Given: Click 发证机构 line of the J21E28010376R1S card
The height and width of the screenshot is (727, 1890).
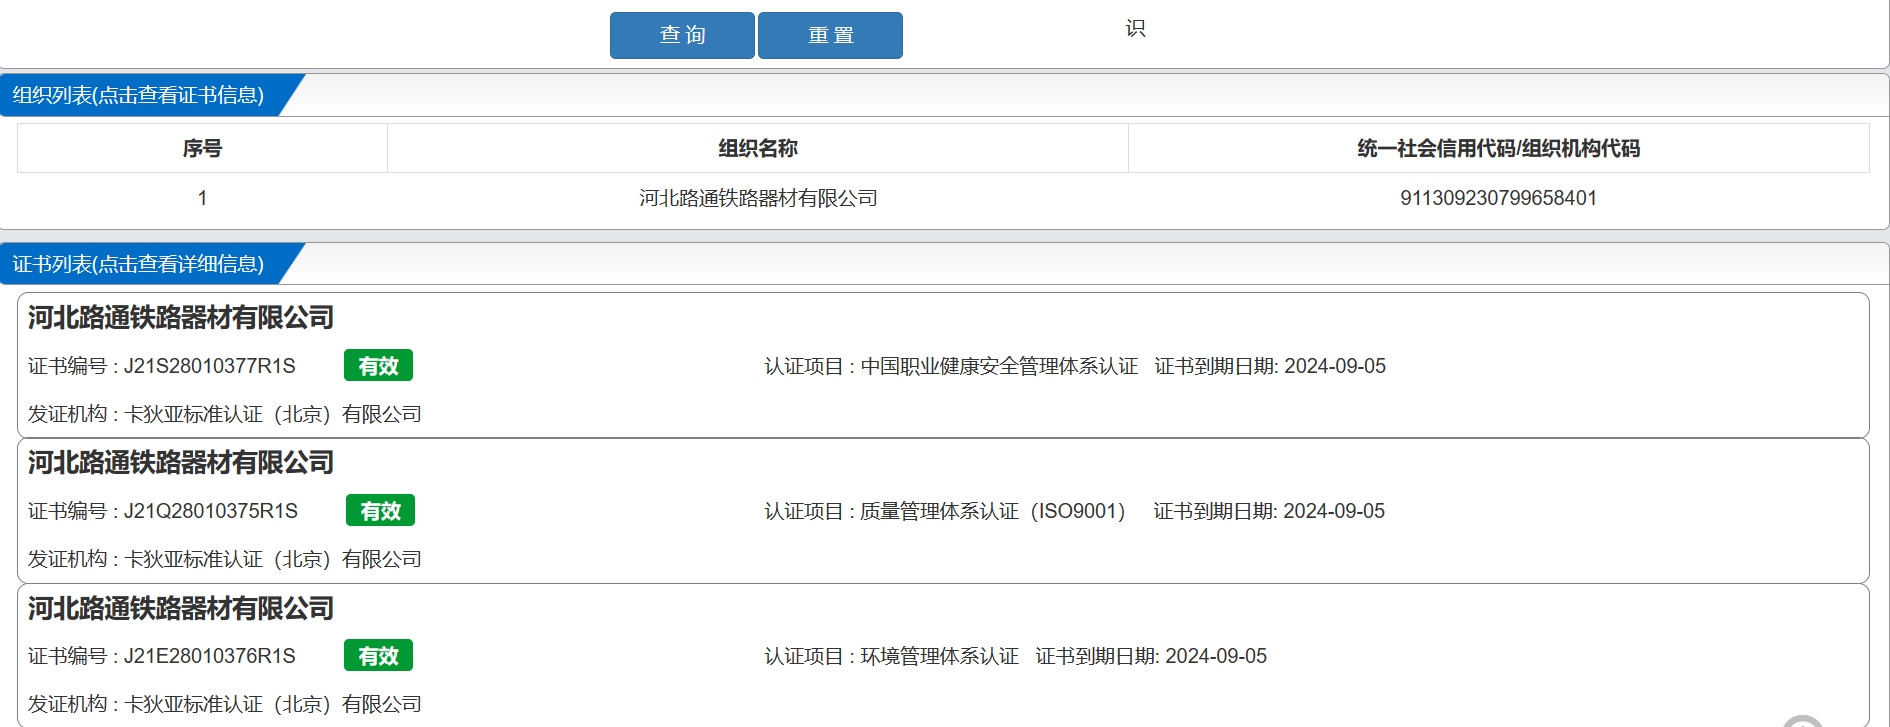Looking at the screenshot, I should tap(224, 704).
